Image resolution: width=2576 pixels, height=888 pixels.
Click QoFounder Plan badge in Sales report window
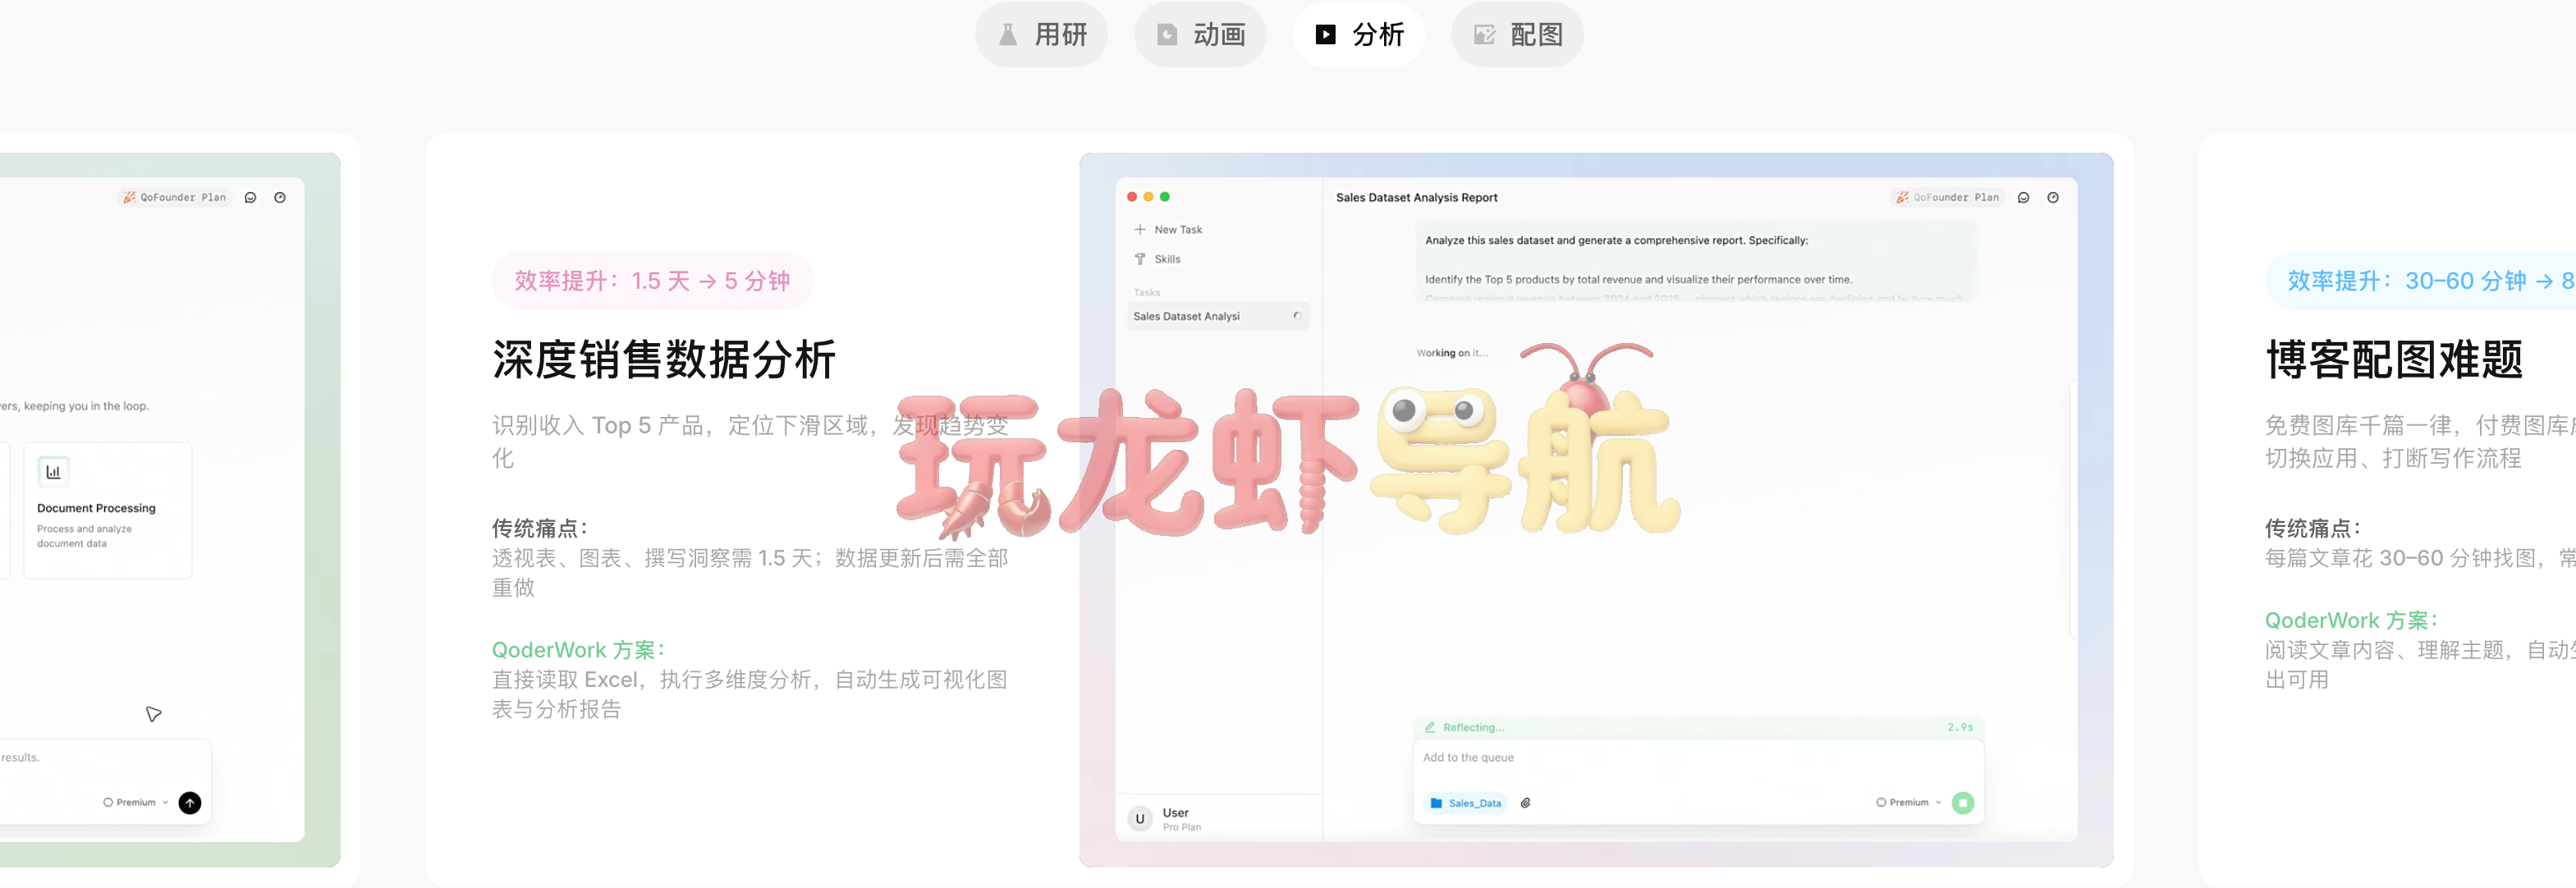pyautogui.click(x=1947, y=198)
